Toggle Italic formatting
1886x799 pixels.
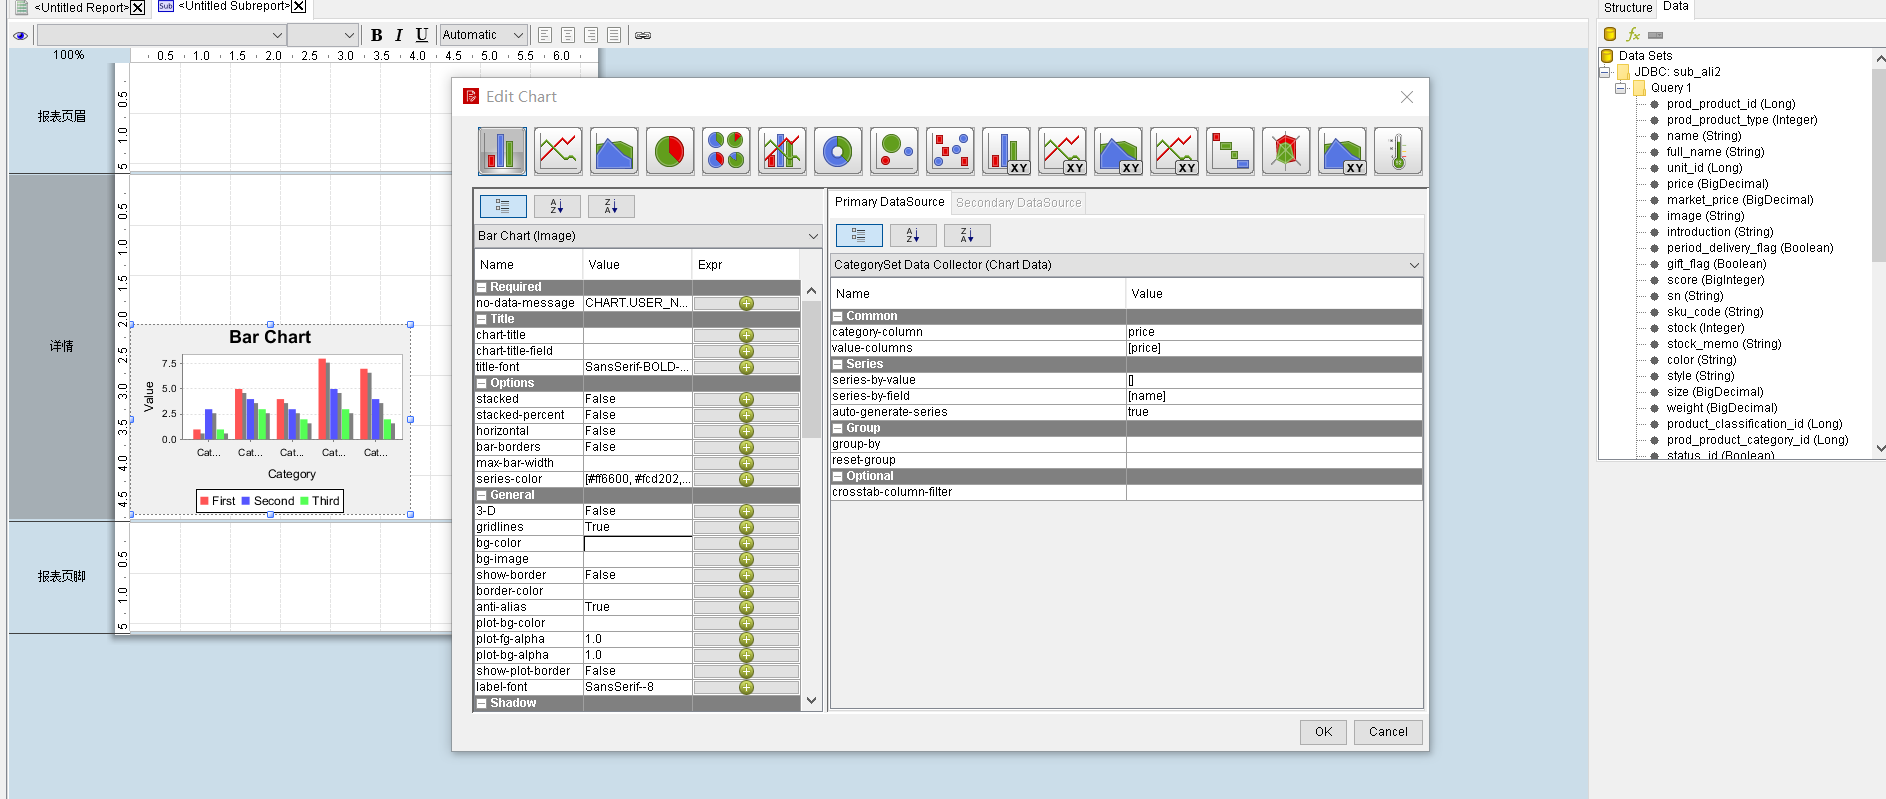[399, 35]
